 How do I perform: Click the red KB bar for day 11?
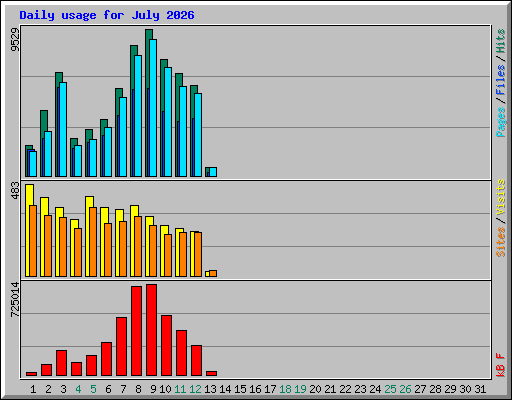pos(181,353)
